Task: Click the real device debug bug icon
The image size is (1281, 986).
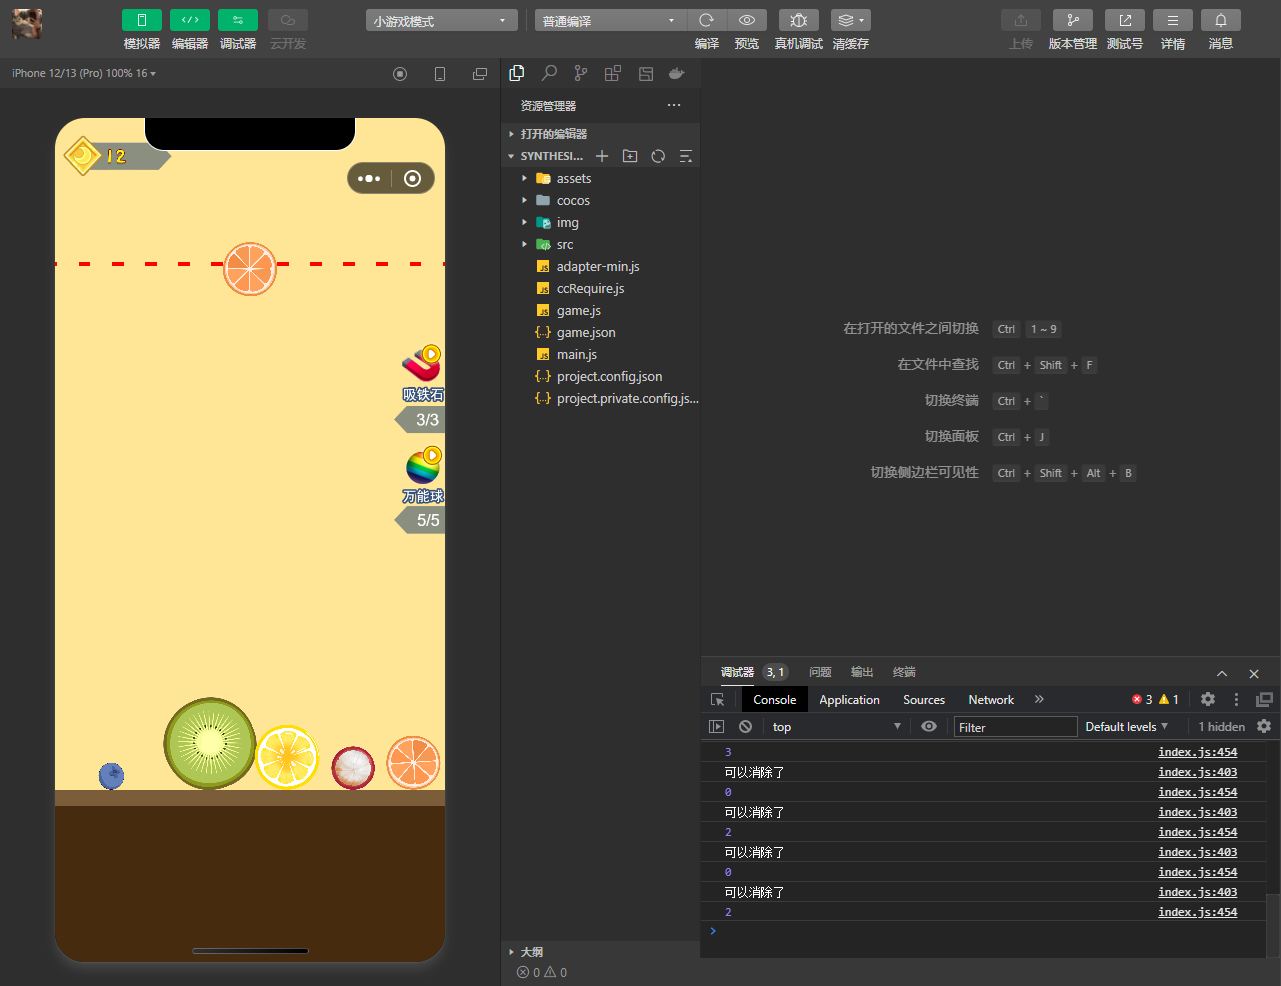Action: (798, 20)
